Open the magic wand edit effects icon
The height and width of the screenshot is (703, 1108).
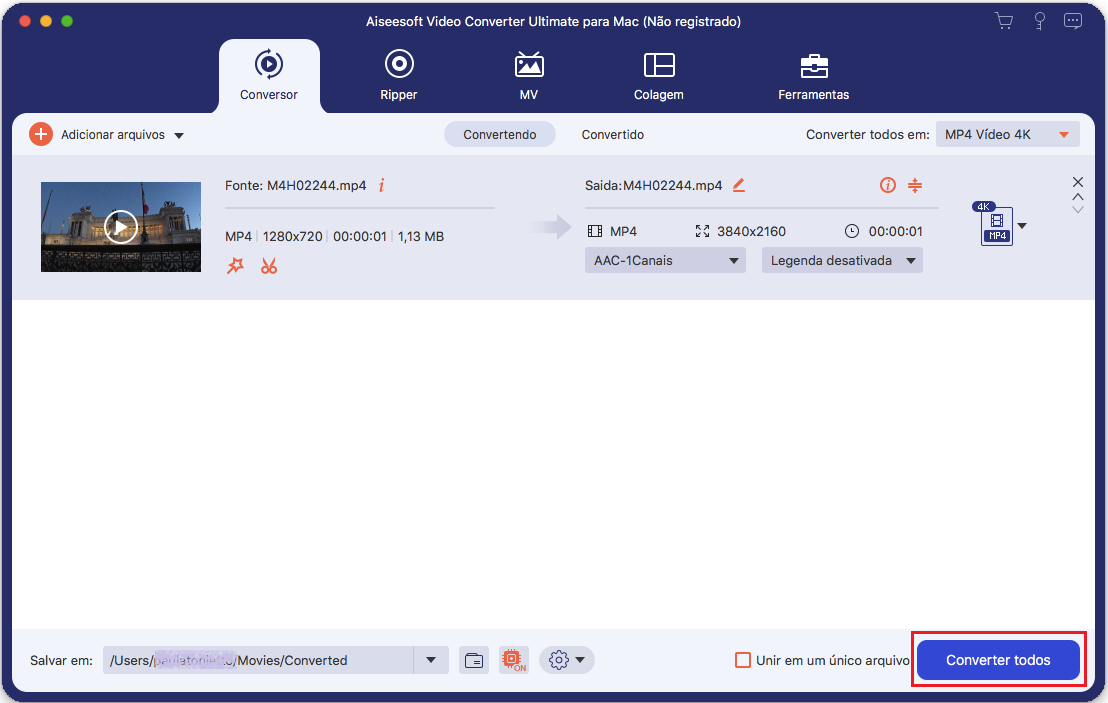(x=235, y=266)
